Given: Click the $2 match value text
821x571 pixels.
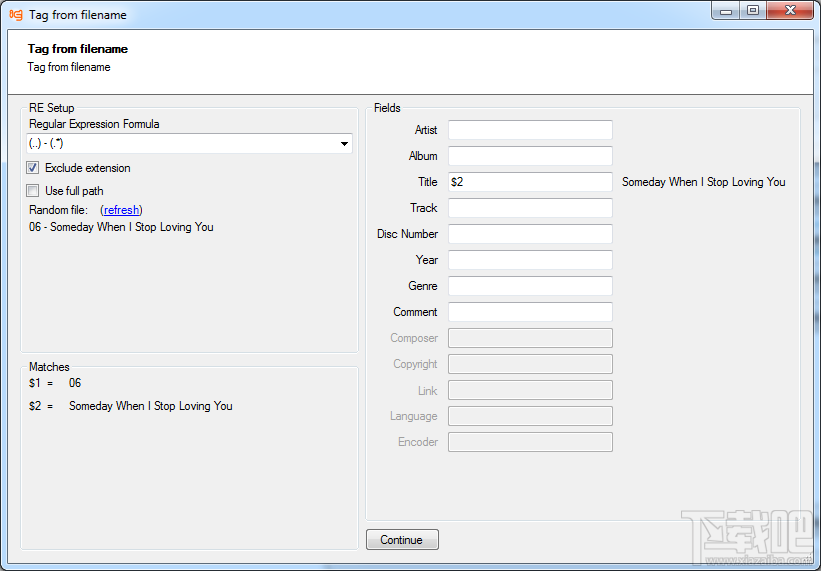Looking at the screenshot, I should point(151,406).
